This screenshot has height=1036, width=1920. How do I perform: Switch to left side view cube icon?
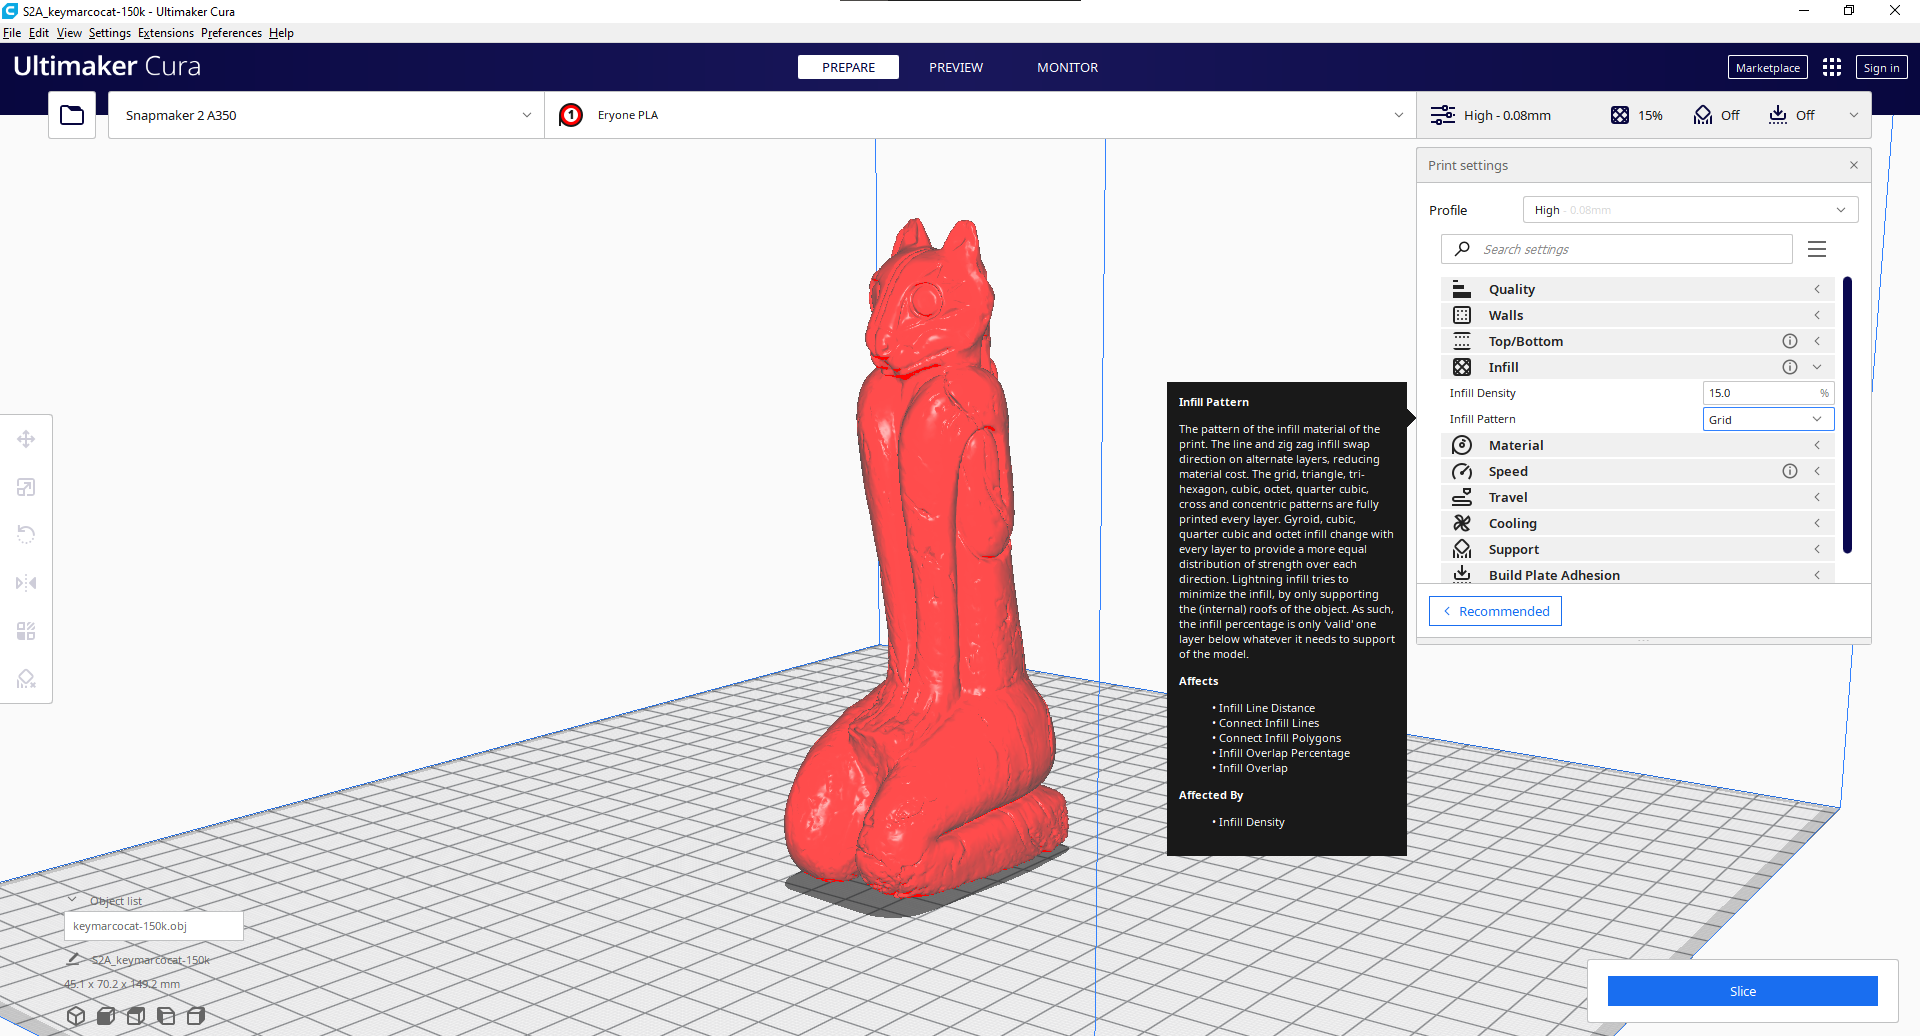click(165, 1016)
